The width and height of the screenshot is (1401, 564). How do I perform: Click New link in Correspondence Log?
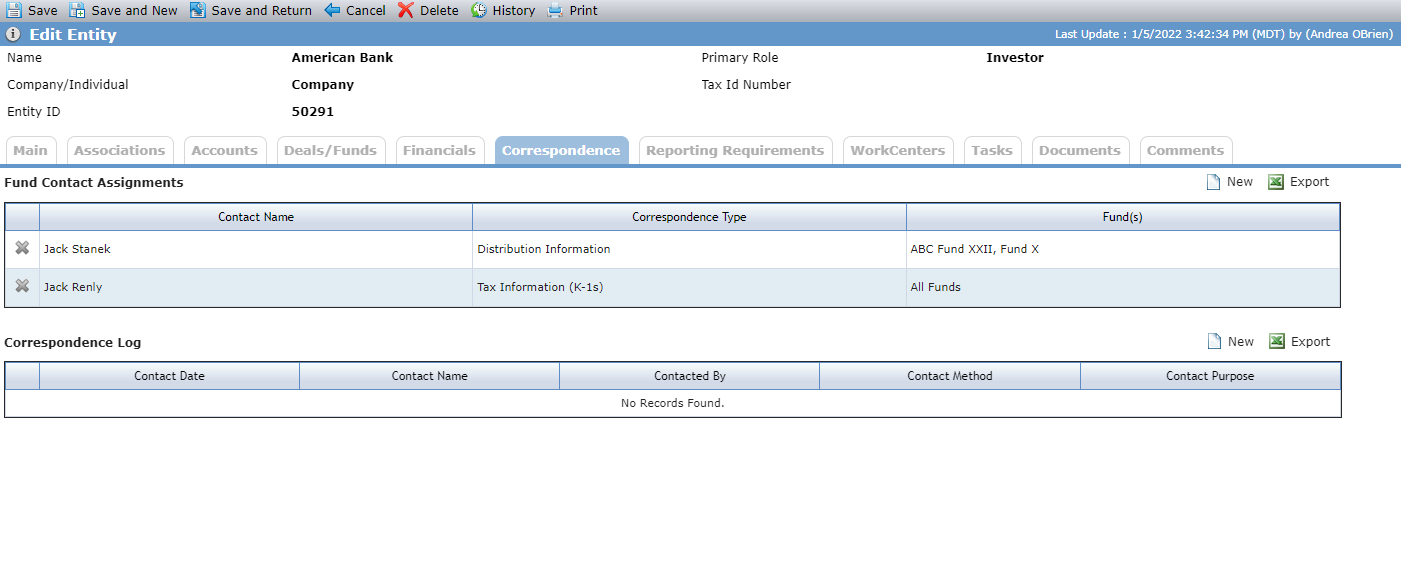[1241, 341]
